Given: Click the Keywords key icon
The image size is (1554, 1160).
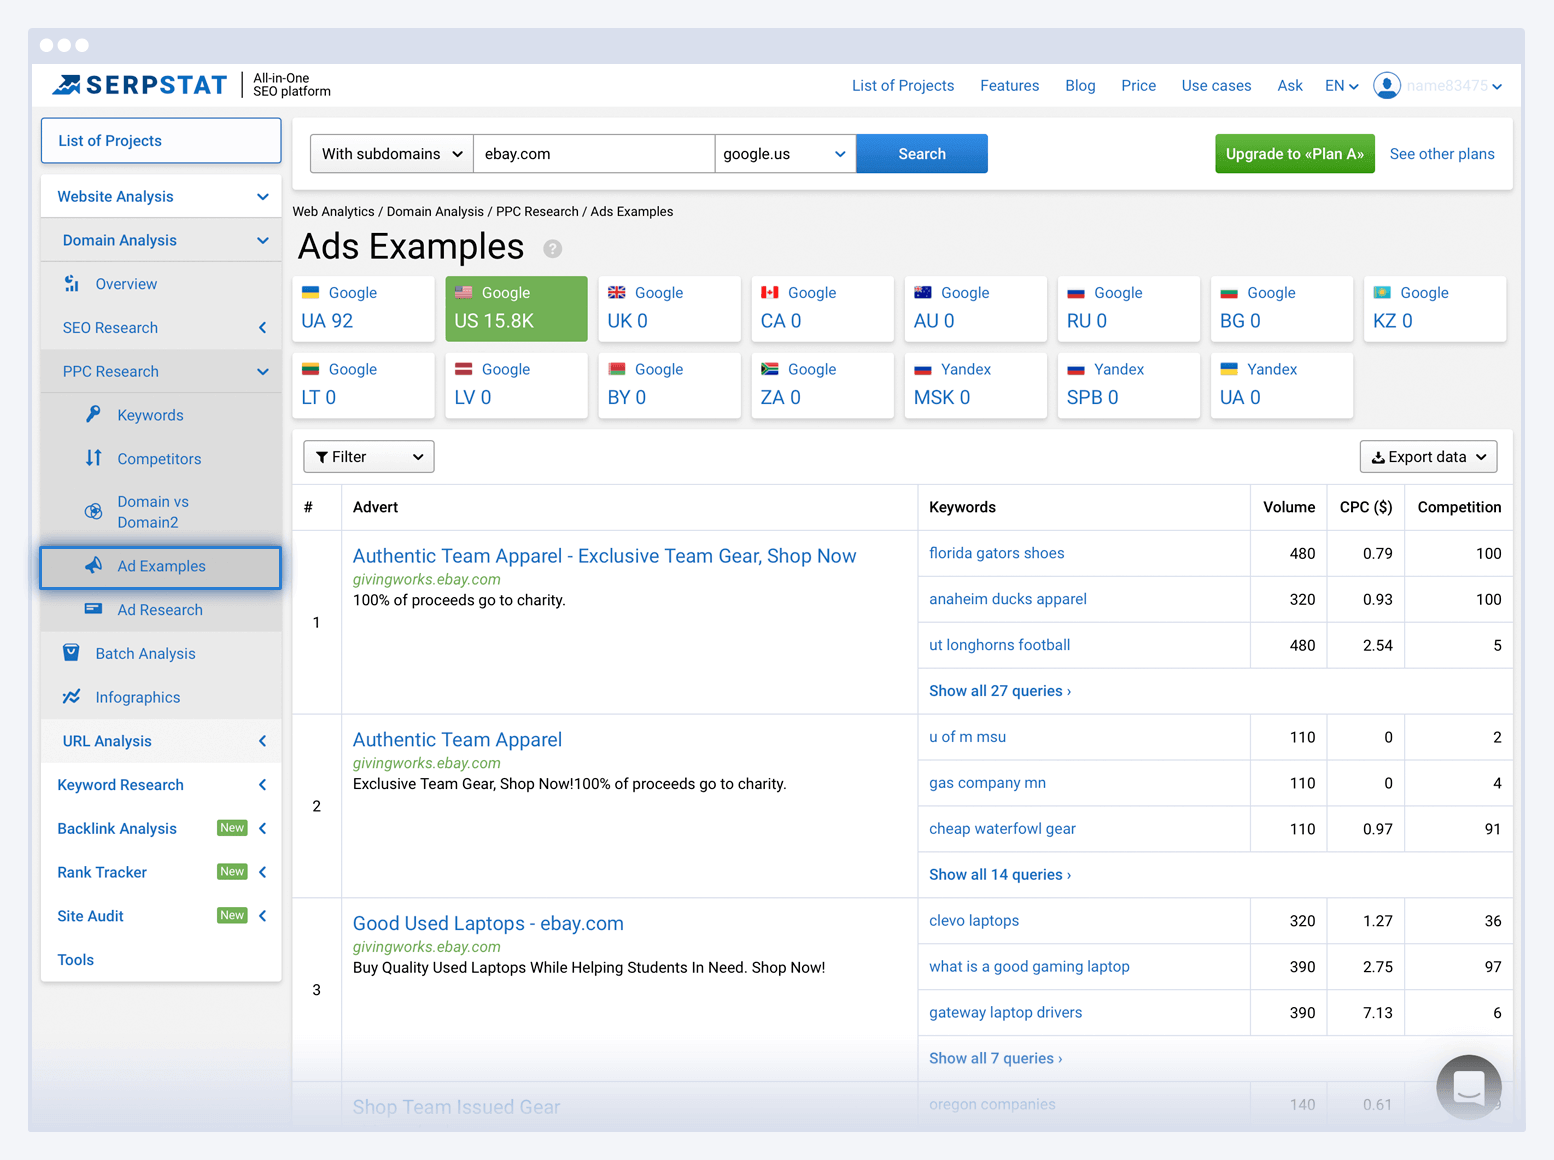Looking at the screenshot, I should 93,415.
